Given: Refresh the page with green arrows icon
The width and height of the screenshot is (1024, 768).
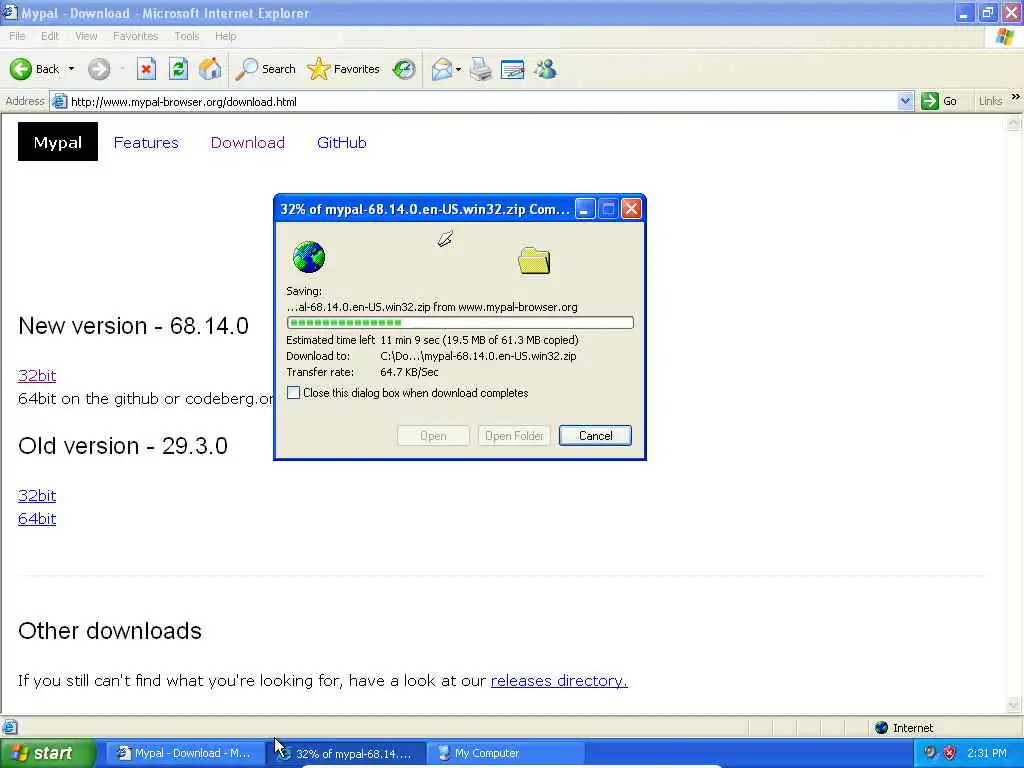Looking at the screenshot, I should pos(178,69).
